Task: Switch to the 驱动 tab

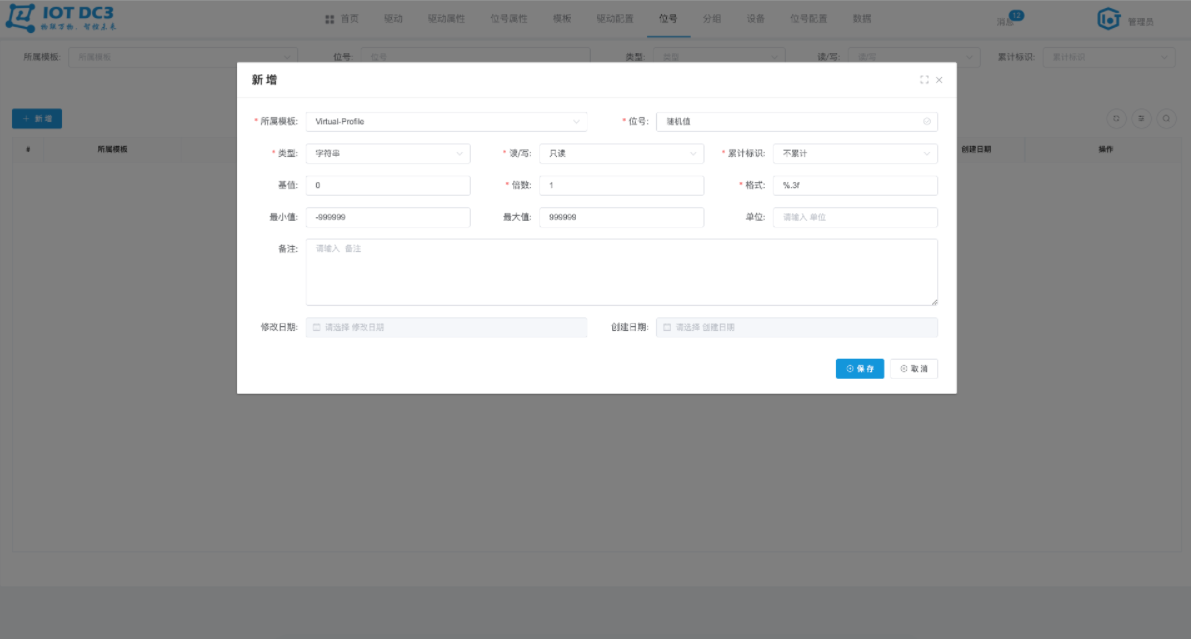Action: tap(393, 19)
